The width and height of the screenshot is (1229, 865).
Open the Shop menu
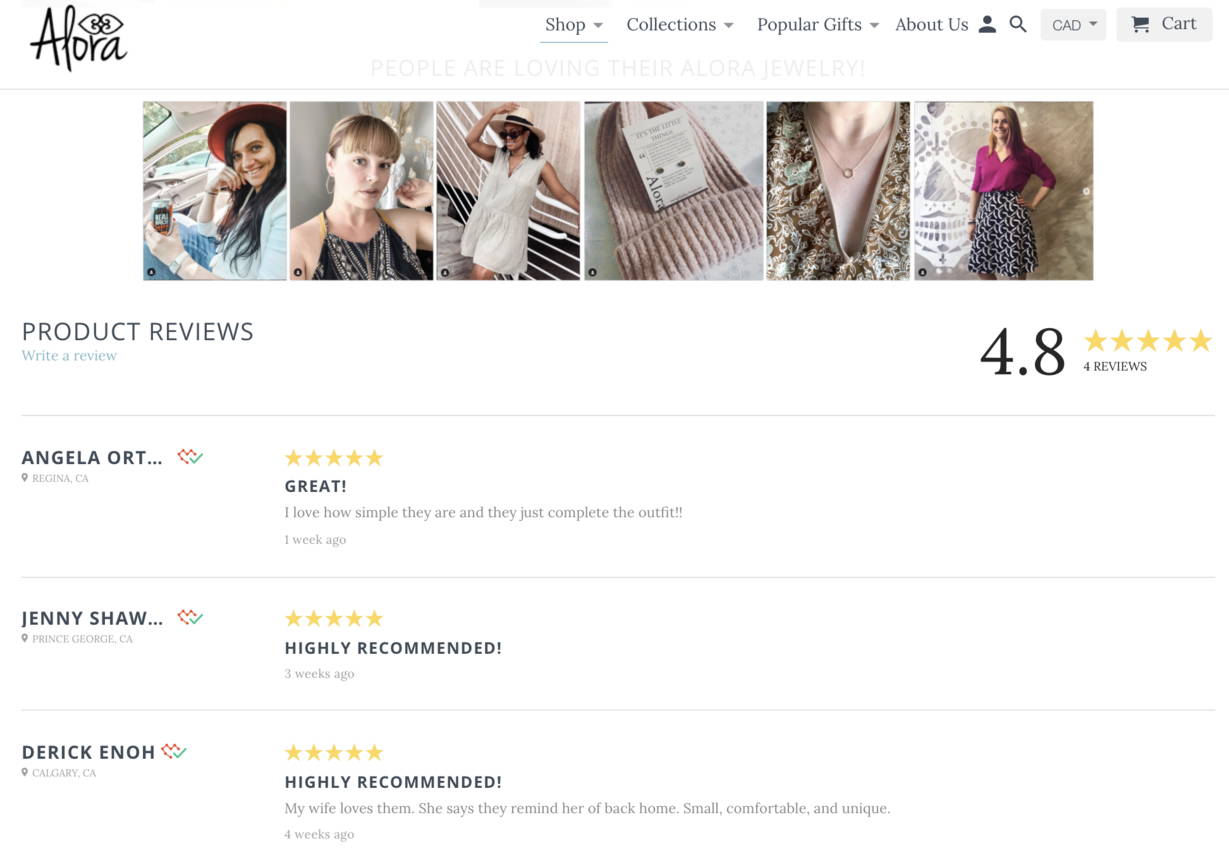coord(574,24)
